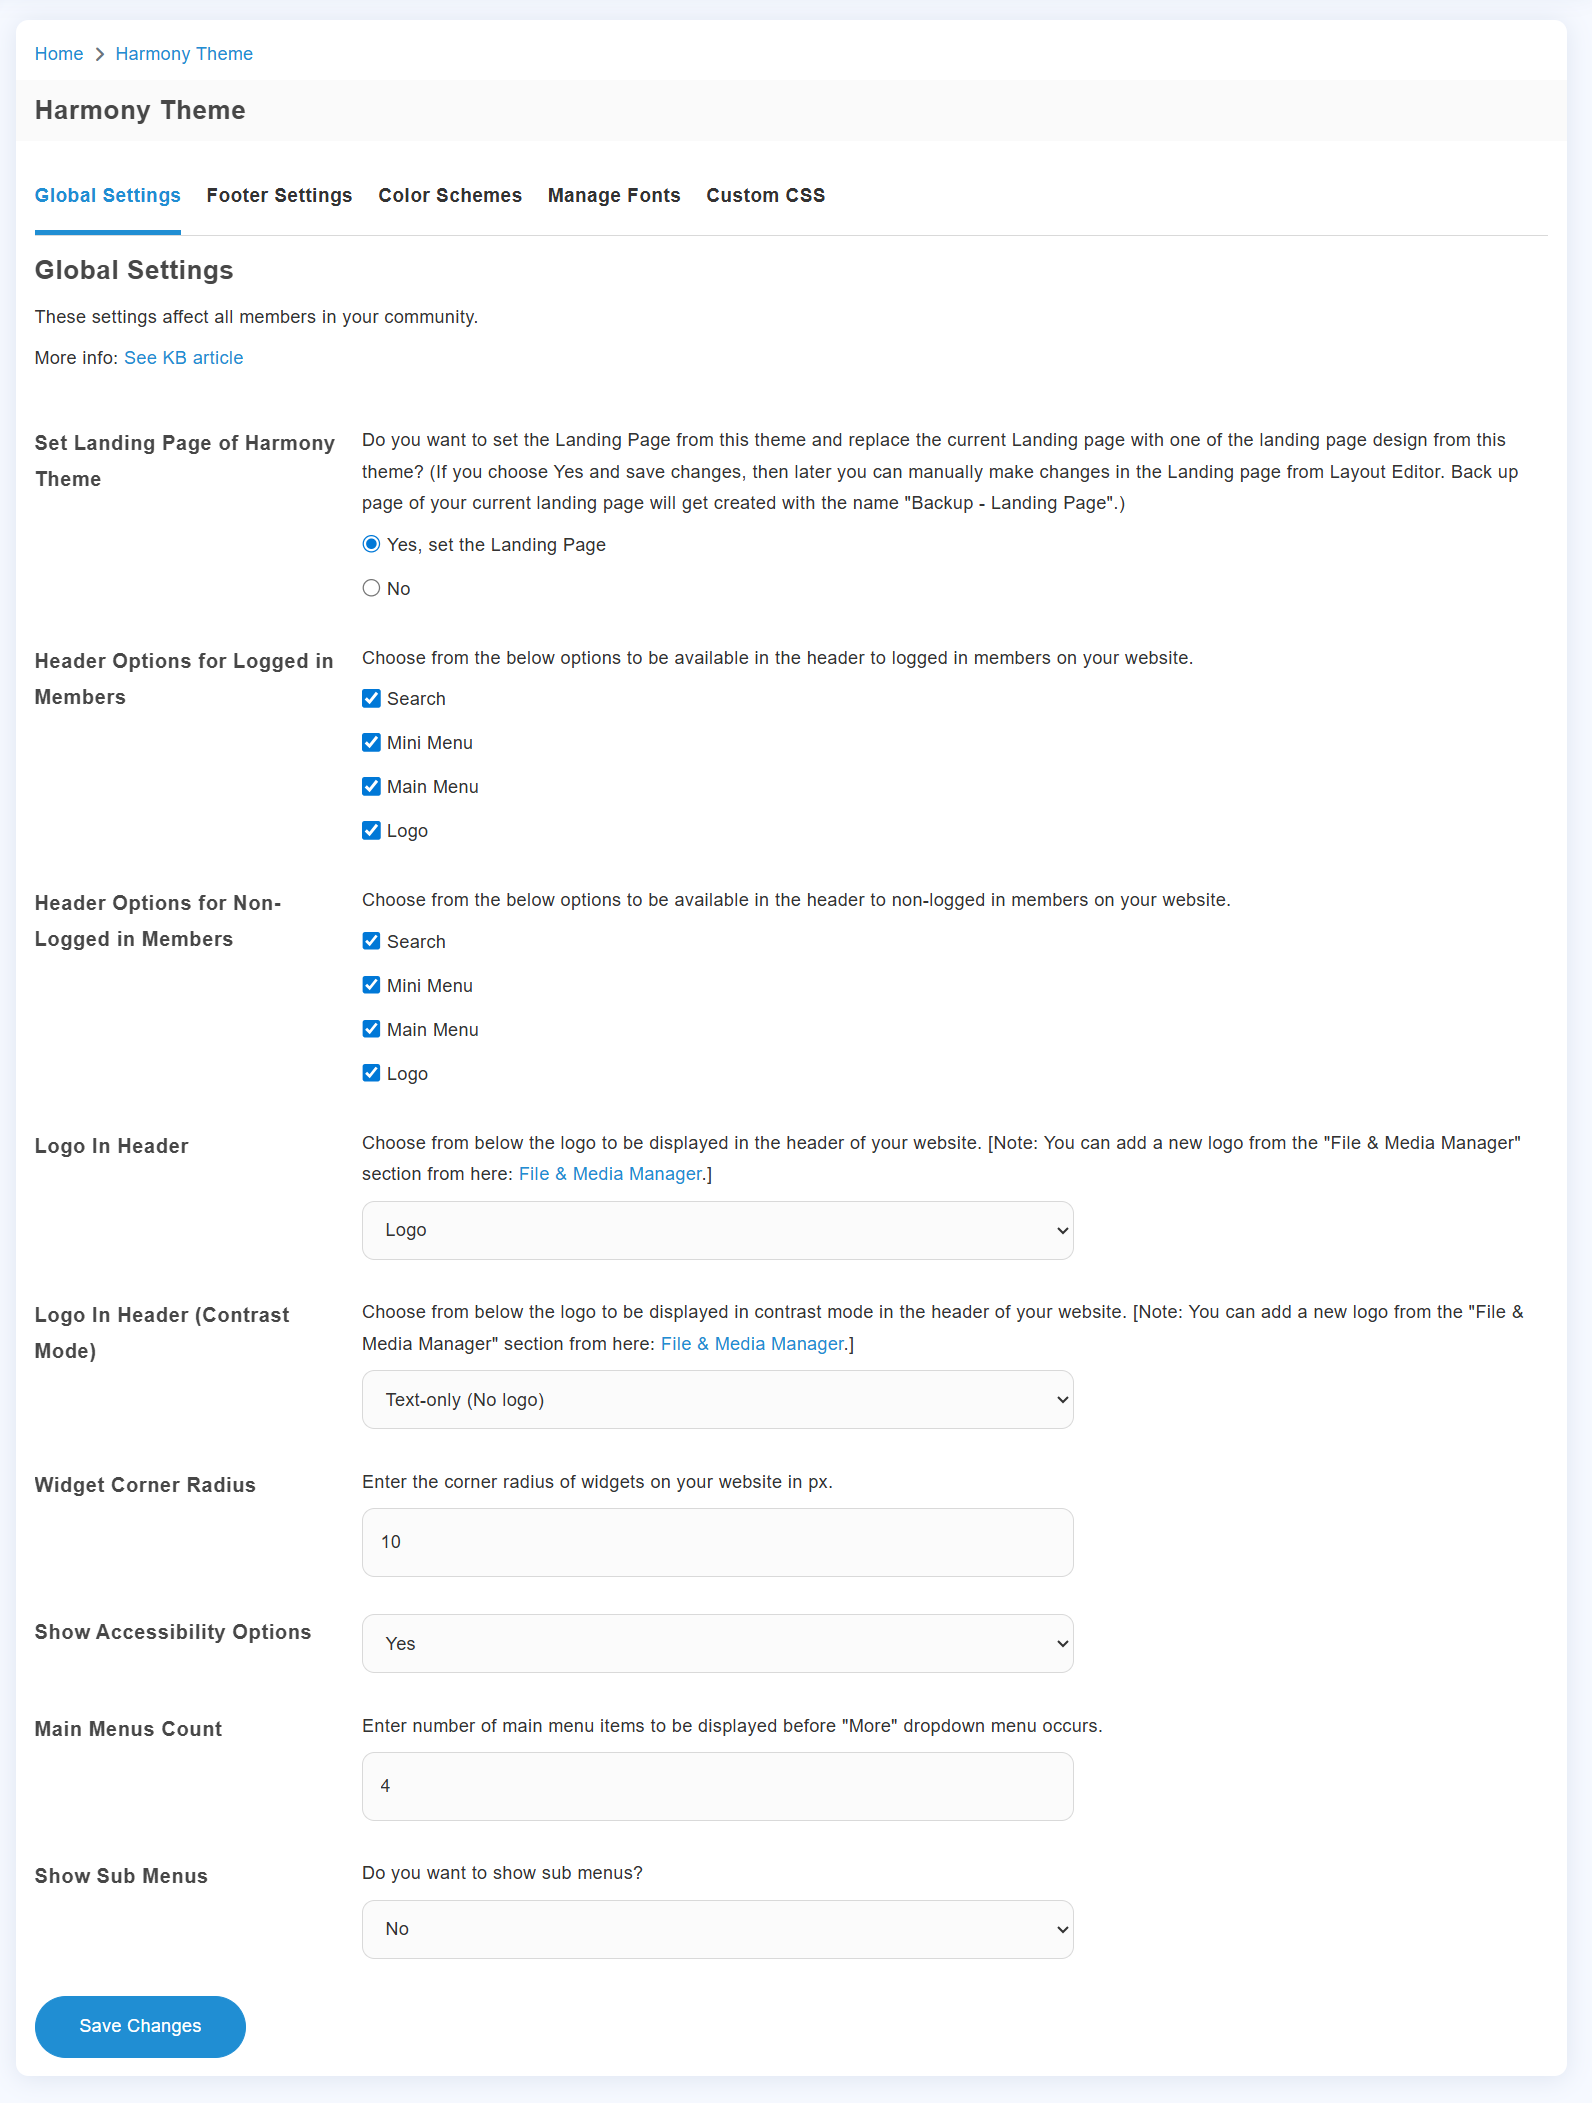
Task: Uncheck Search for logged in members
Action: point(371,699)
